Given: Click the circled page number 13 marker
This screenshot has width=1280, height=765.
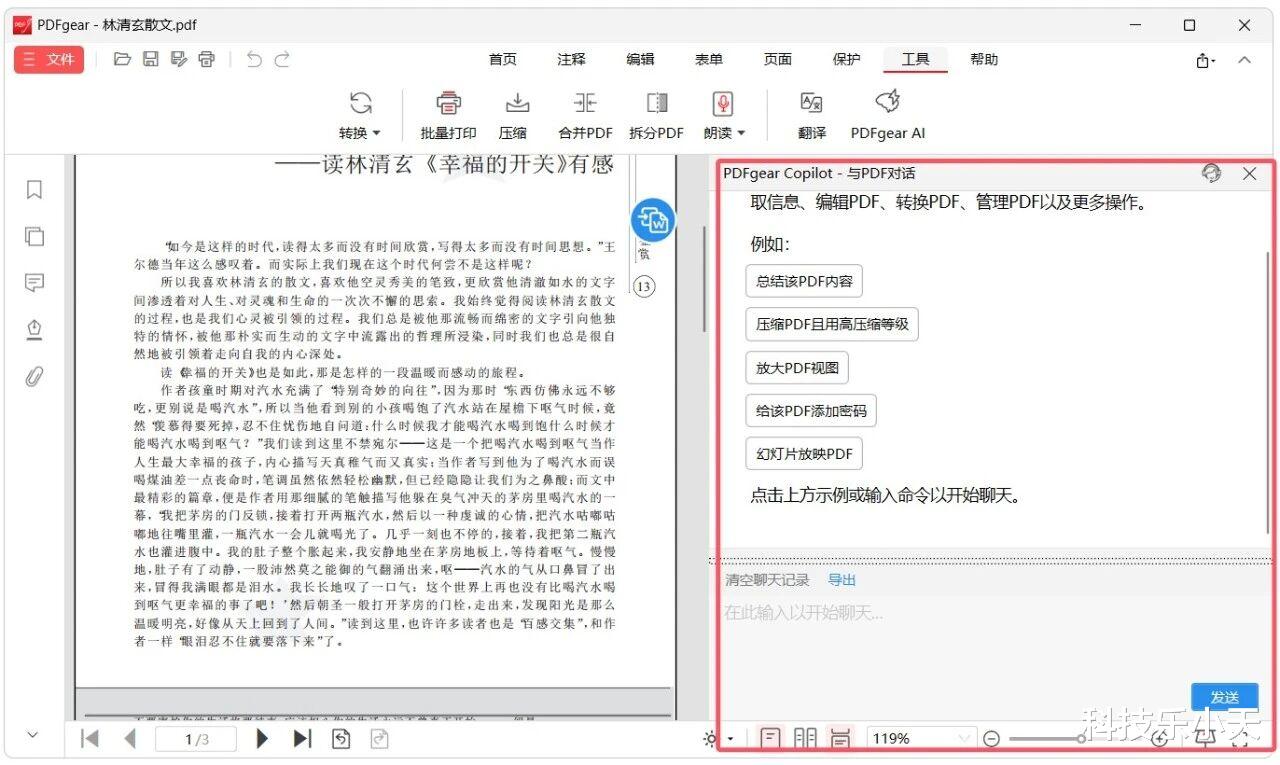Looking at the screenshot, I should coord(644,287).
